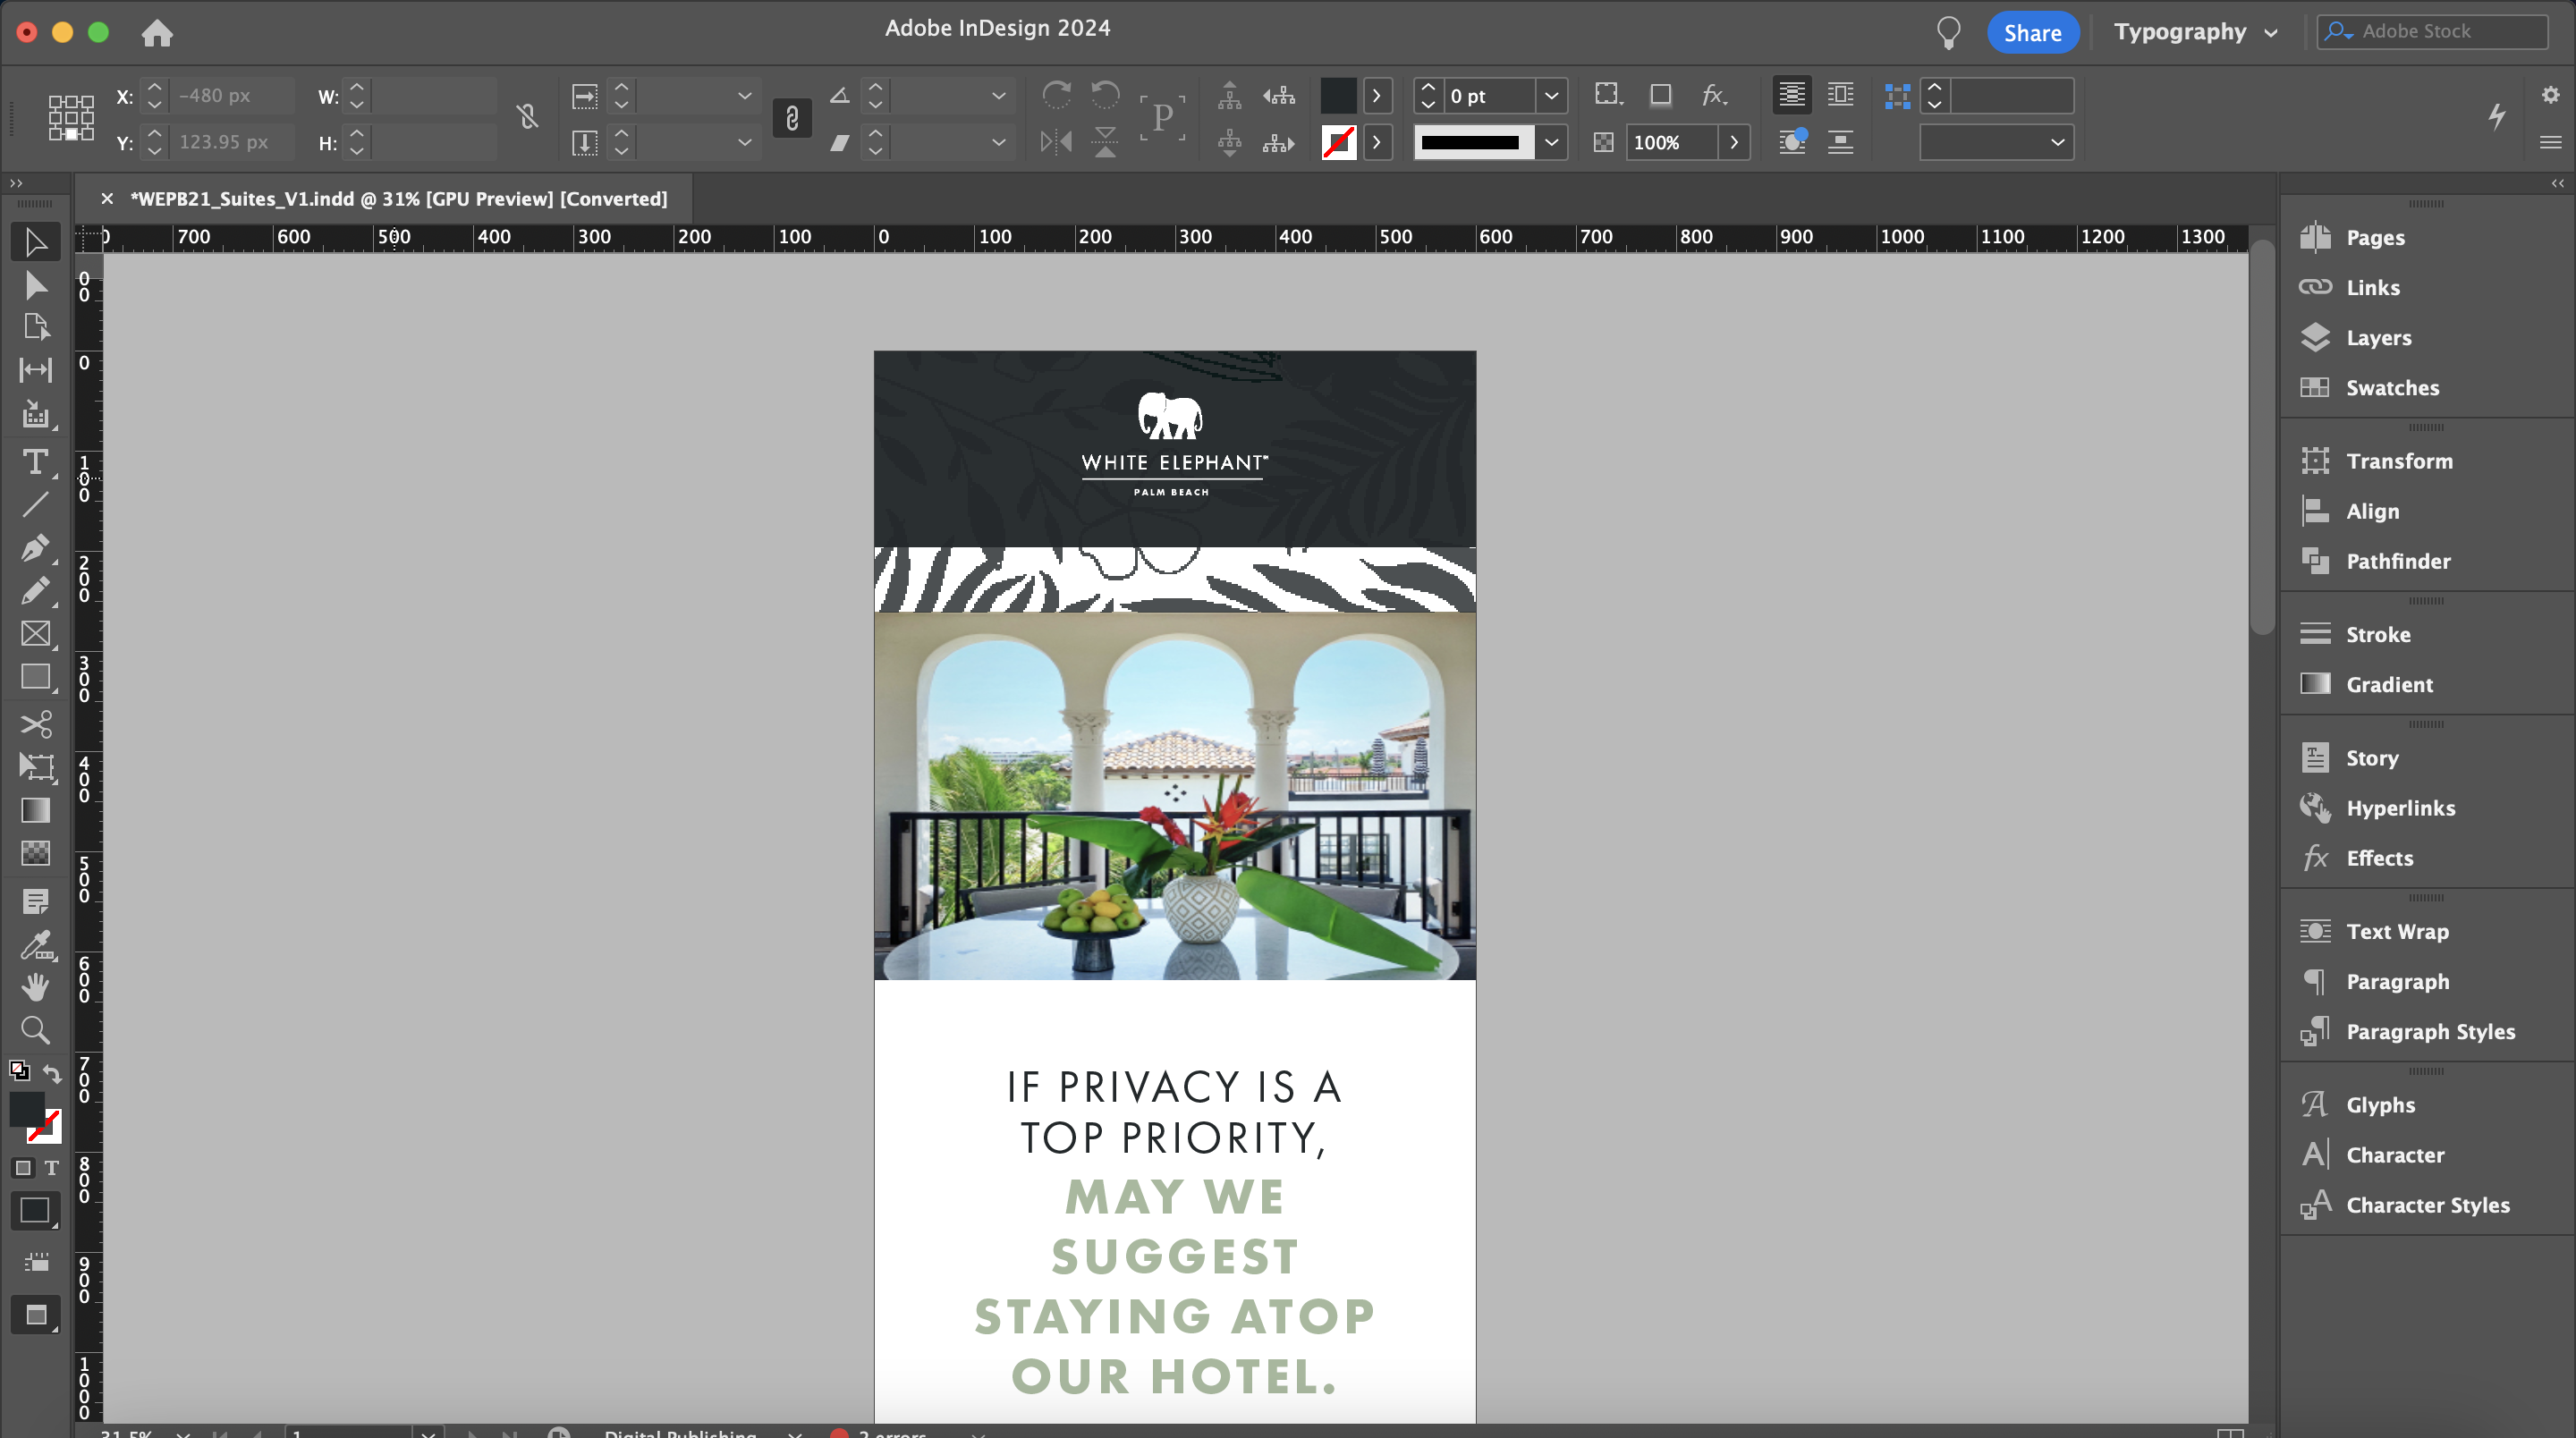Image resolution: width=2576 pixels, height=1438 pixels.
Task: Open the Typography workspace dropdown
Action: pyautogui.click(x=2196, y=32)
